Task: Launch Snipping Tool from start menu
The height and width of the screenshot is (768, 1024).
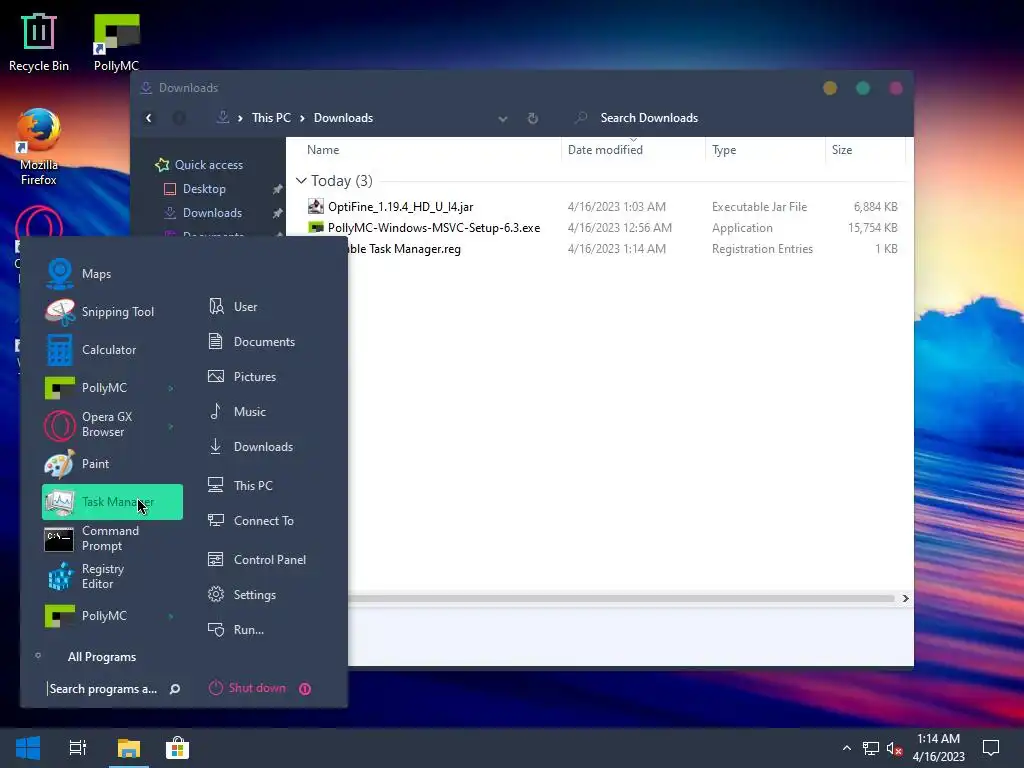Action: coord(112,312)
